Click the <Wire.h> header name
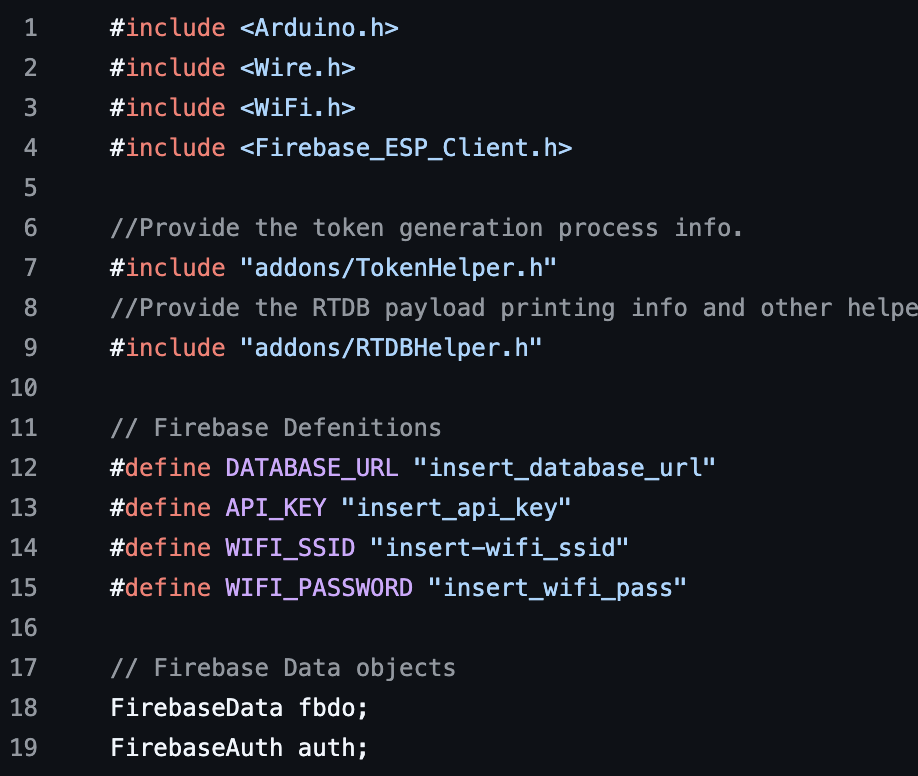Screen dimensions: 918x776 point(297,68)
